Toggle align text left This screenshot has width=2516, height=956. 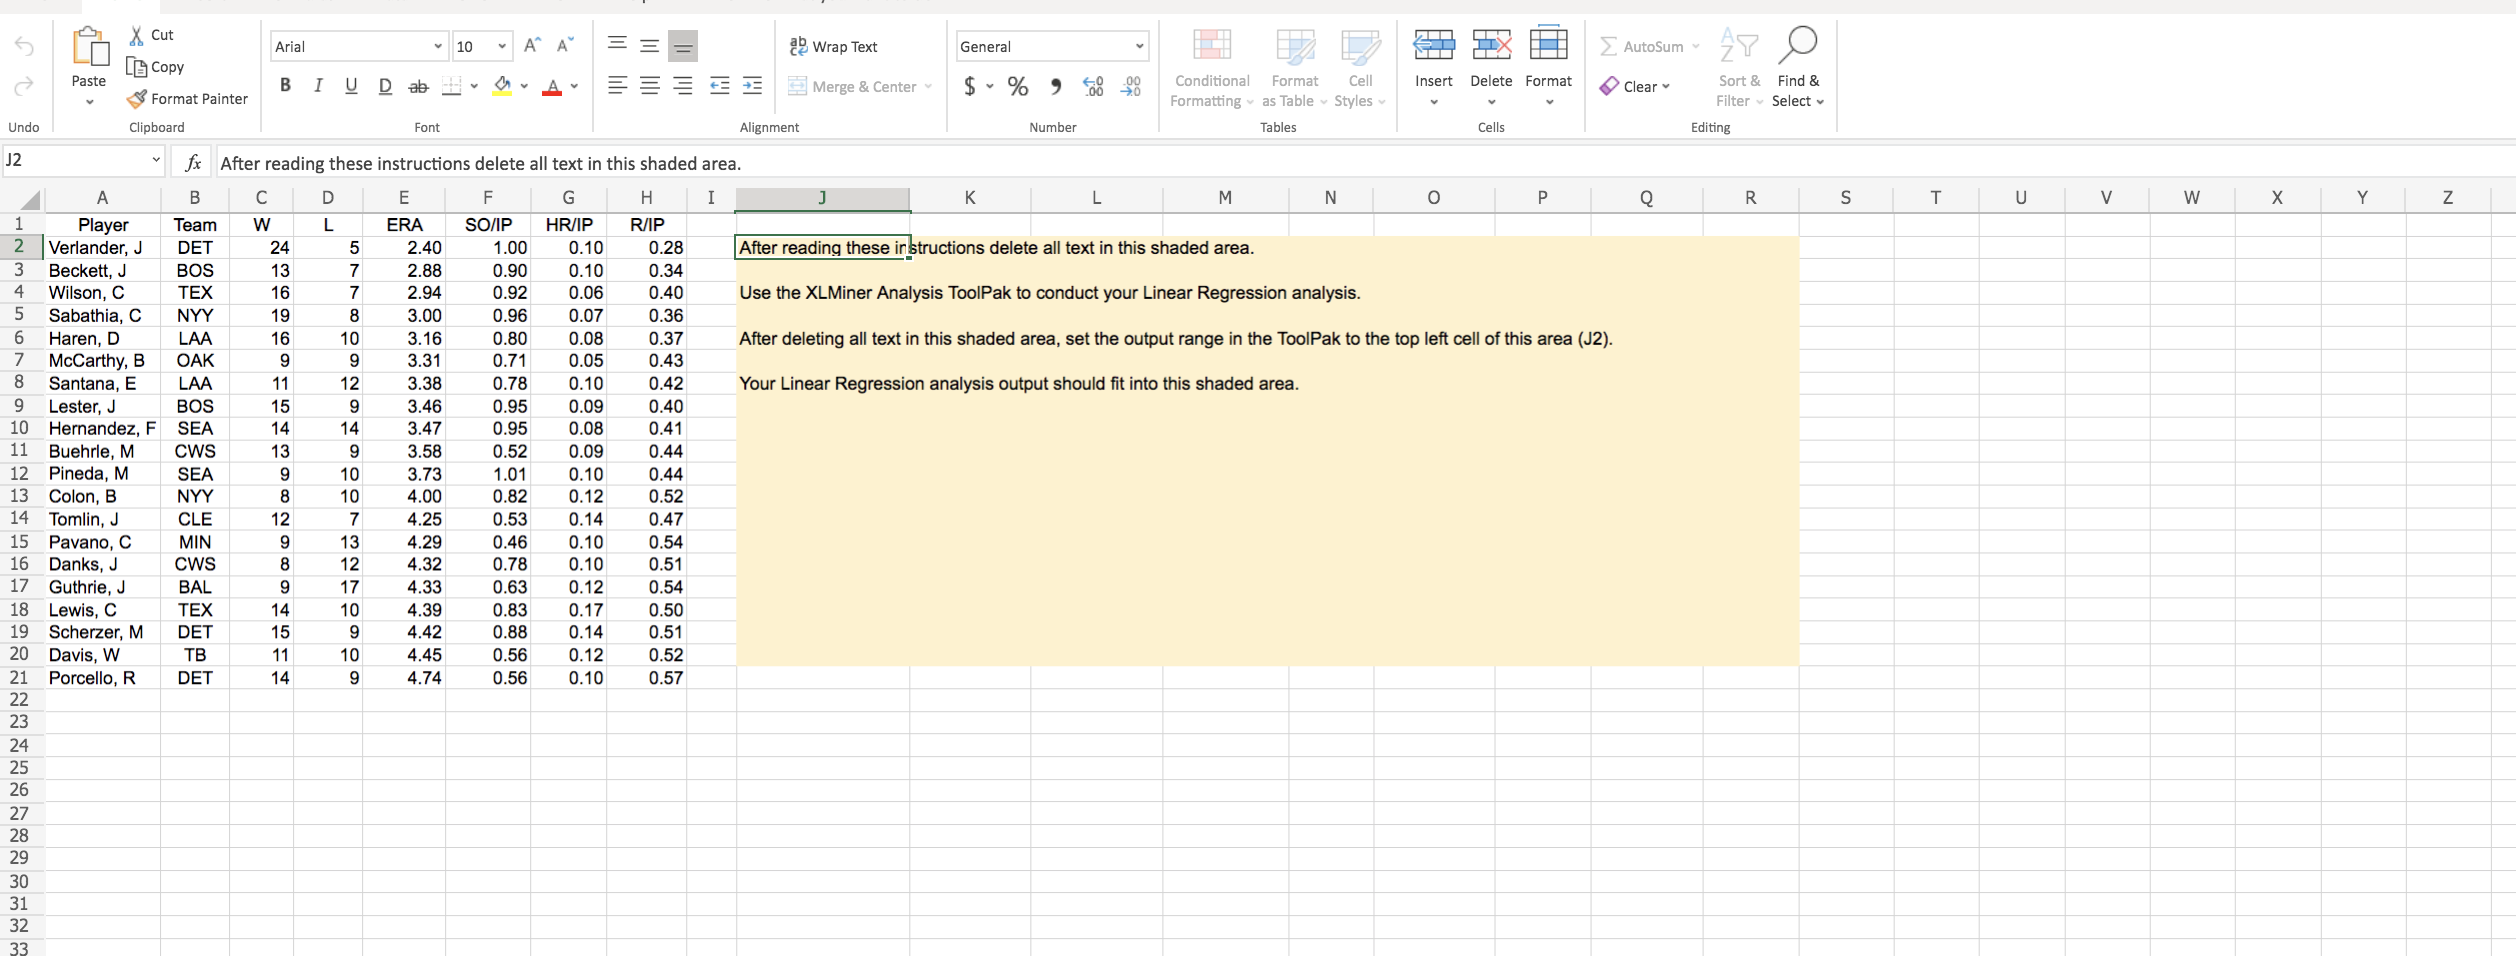618,86
